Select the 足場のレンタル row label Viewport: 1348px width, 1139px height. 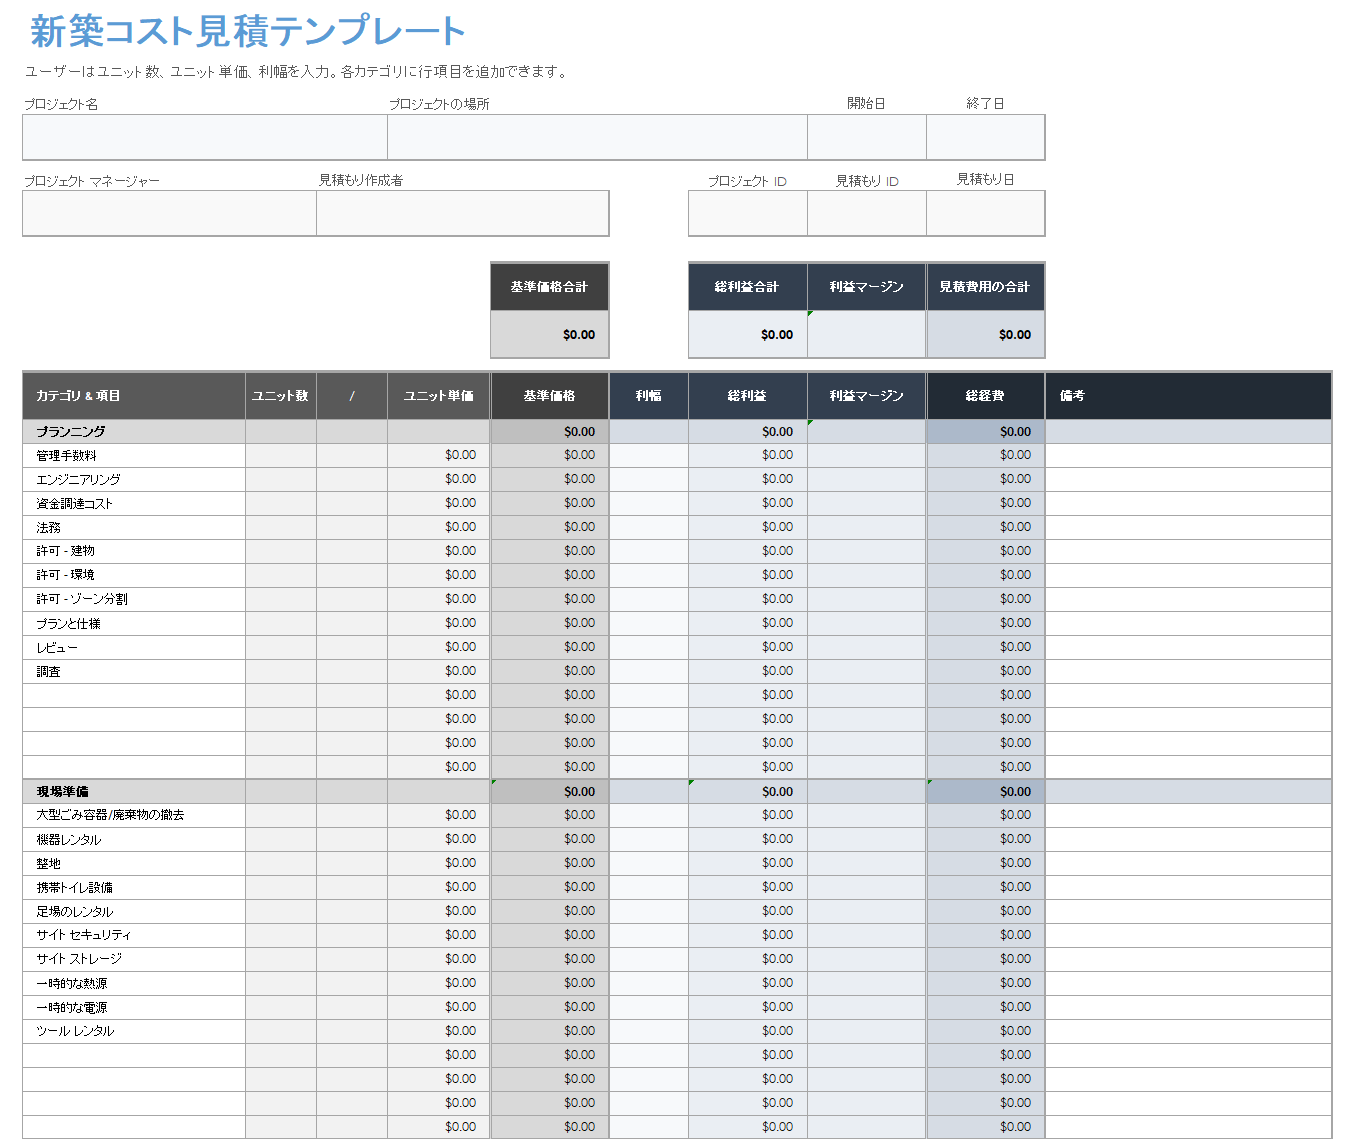(75, 912)
